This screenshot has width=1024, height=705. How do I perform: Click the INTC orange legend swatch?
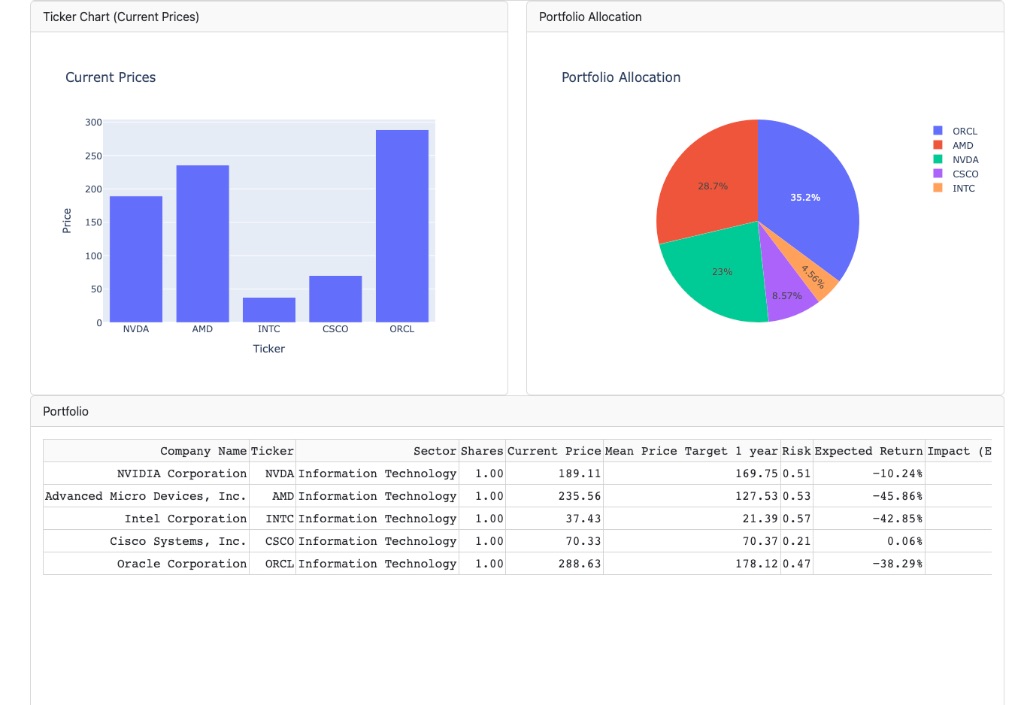[x=938, y=188]
